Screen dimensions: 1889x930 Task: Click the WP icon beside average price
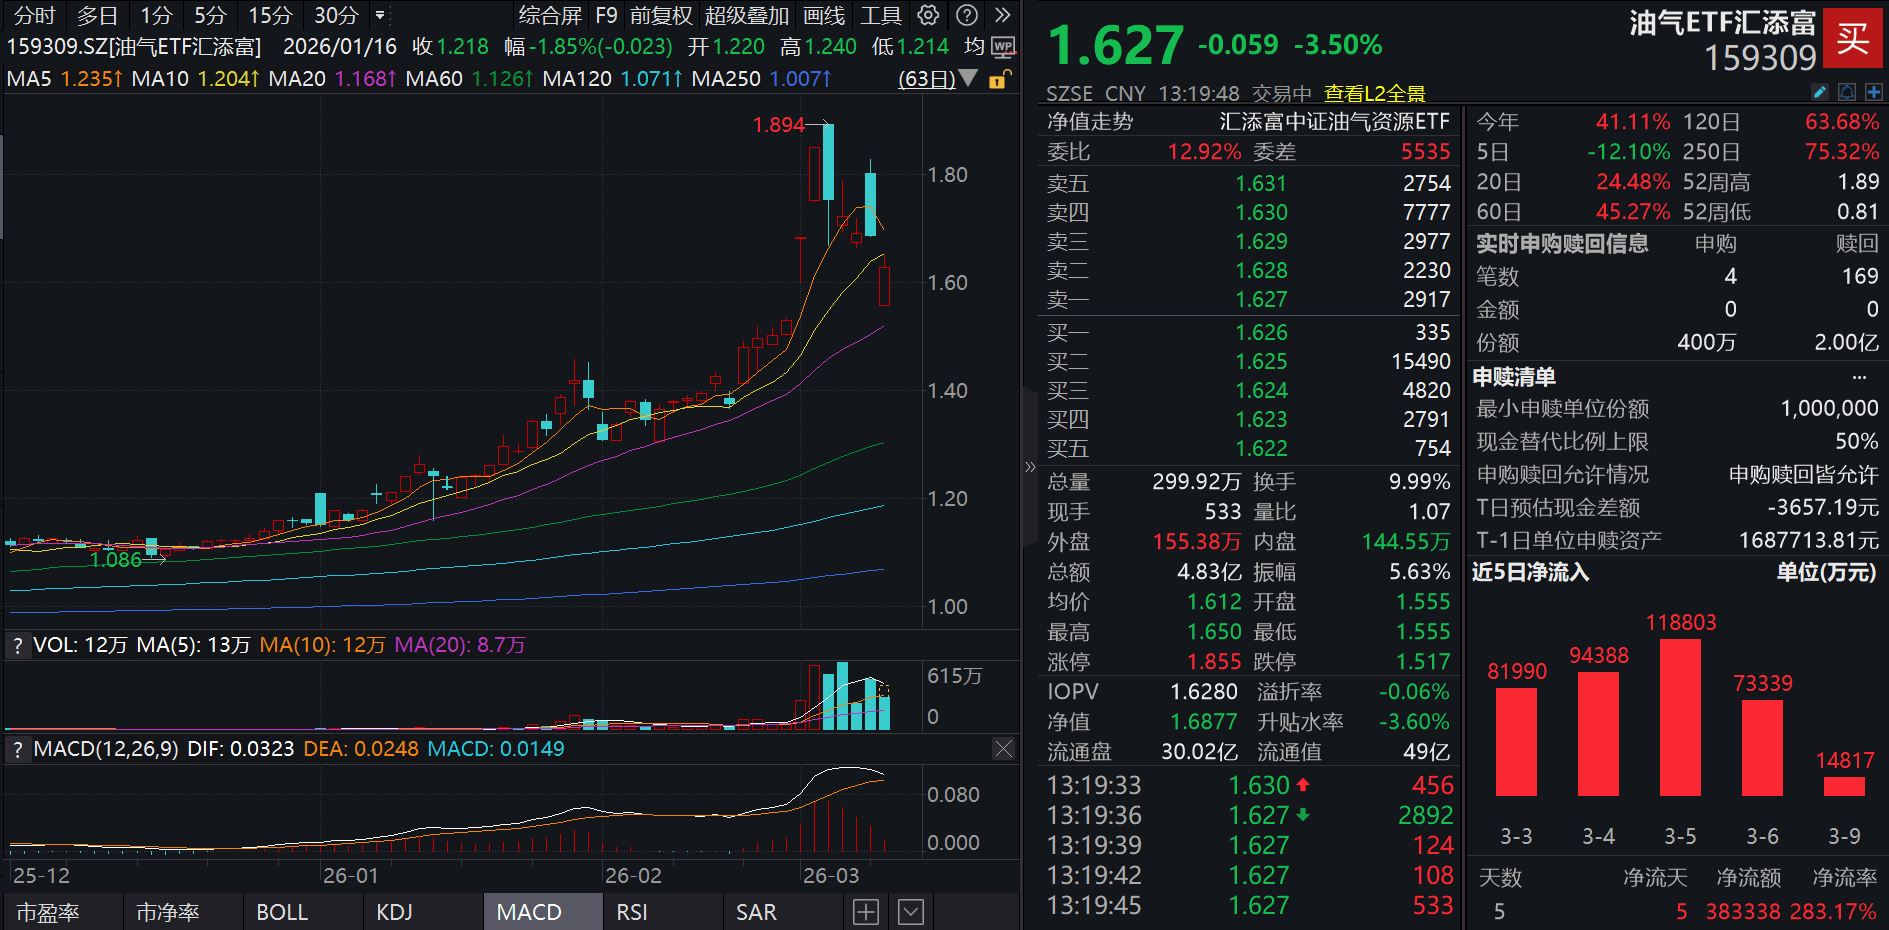1003,47
